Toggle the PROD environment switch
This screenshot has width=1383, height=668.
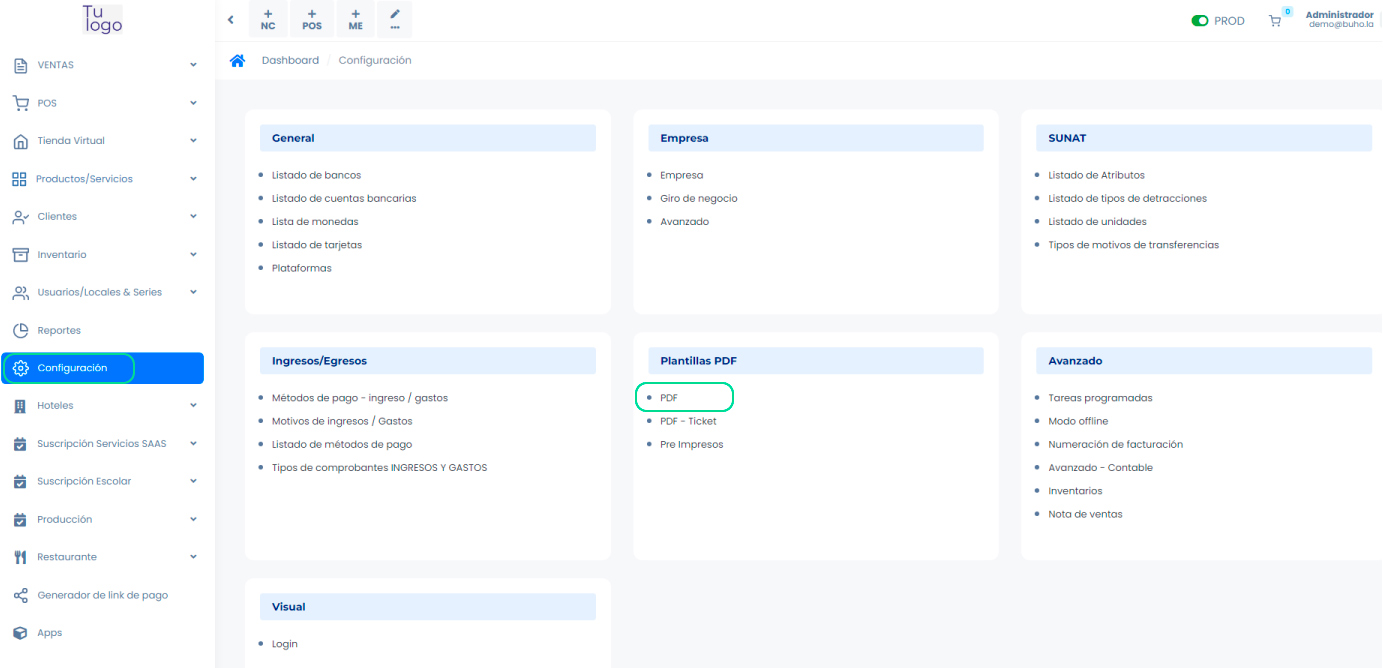click(1200, 21)
